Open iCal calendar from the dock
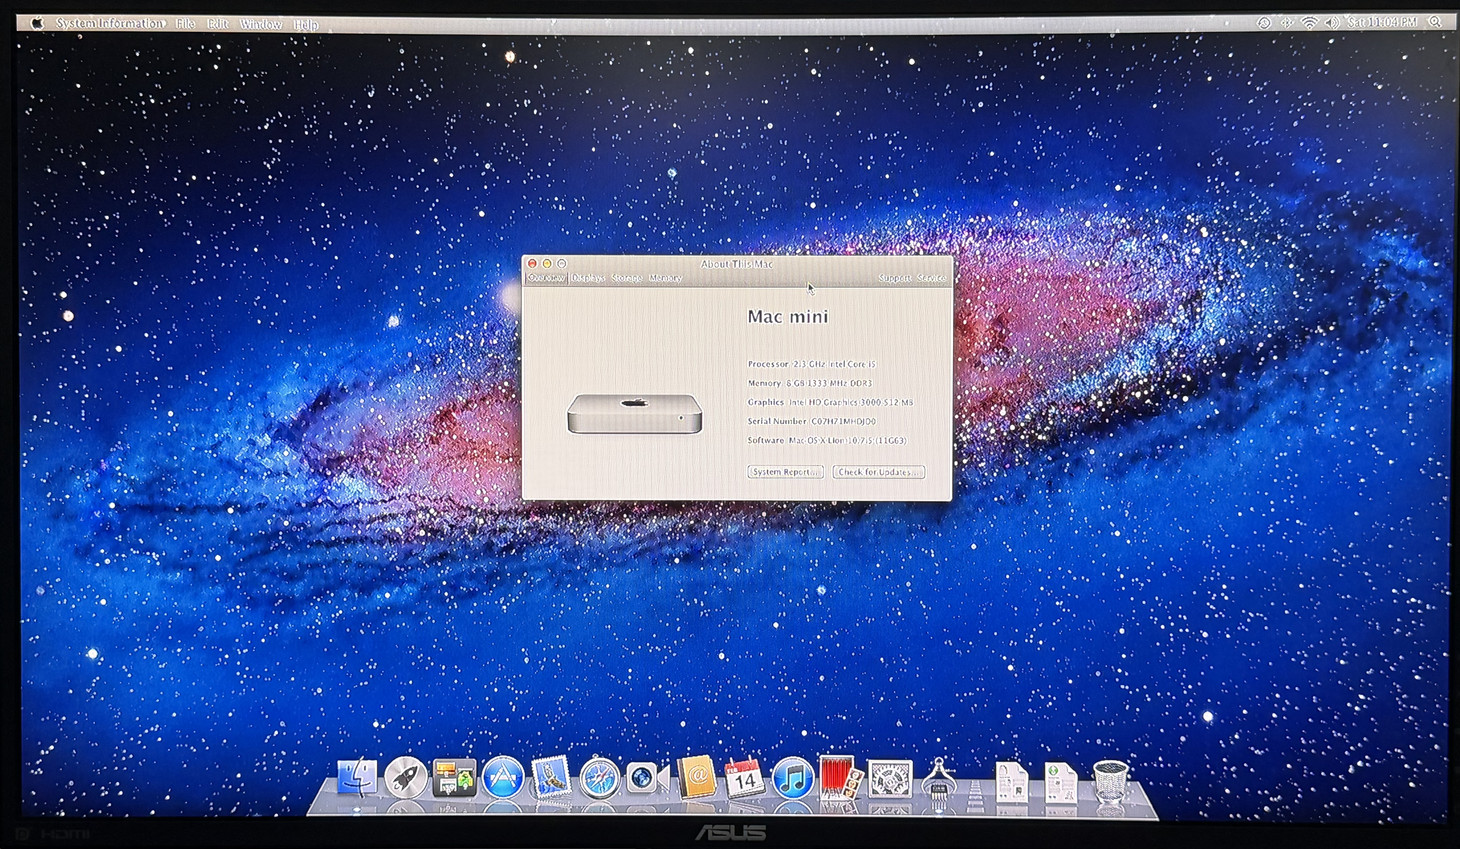 click(743, 777)
